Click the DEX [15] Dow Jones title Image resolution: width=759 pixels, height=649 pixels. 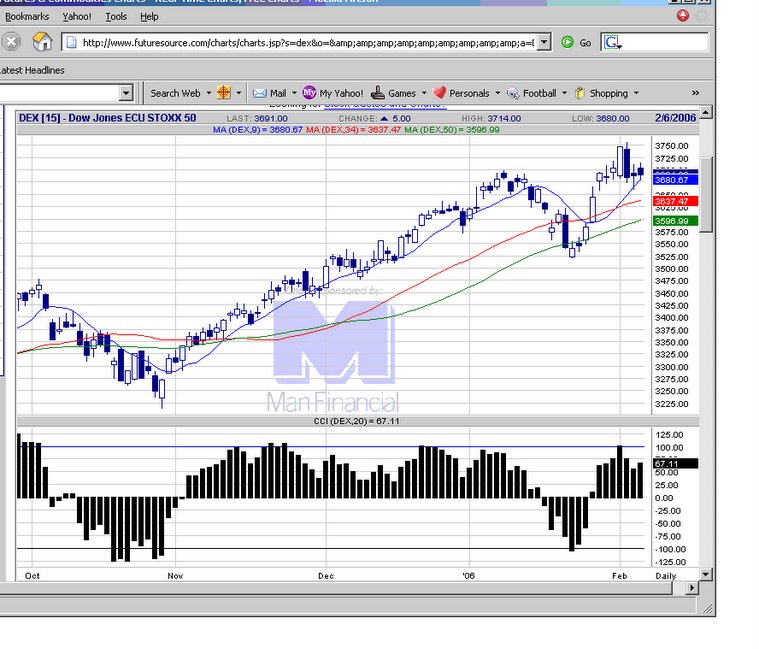tap(107, 118)
